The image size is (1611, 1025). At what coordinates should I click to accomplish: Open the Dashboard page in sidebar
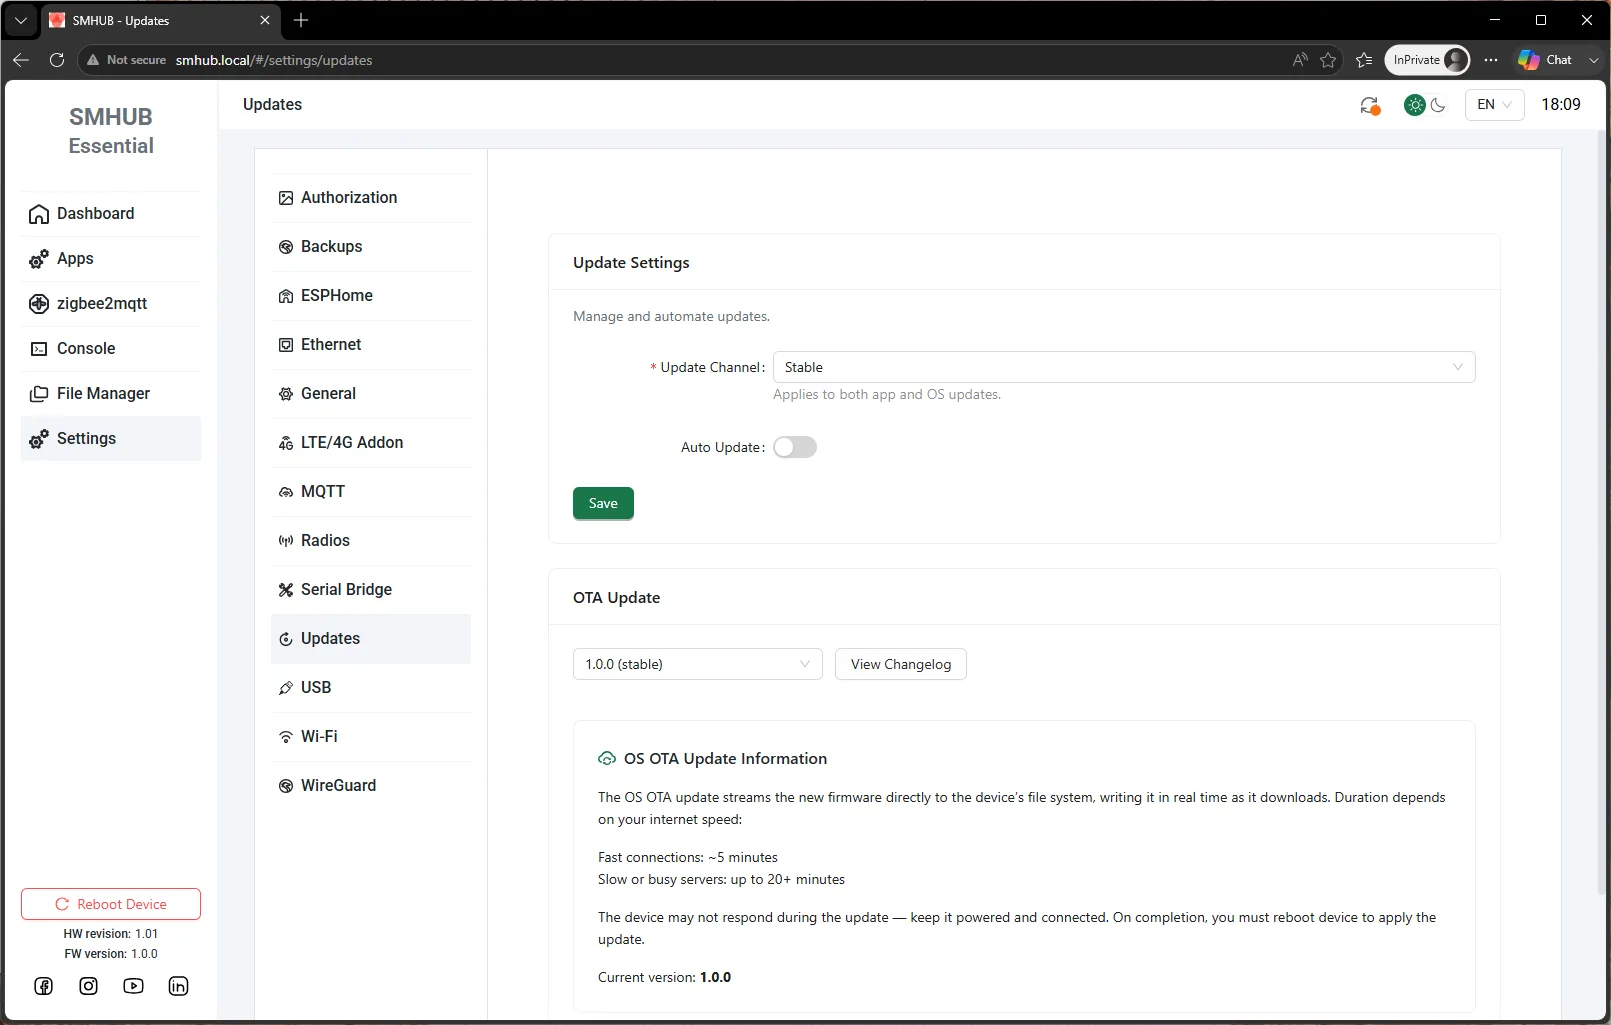(110, 214)
